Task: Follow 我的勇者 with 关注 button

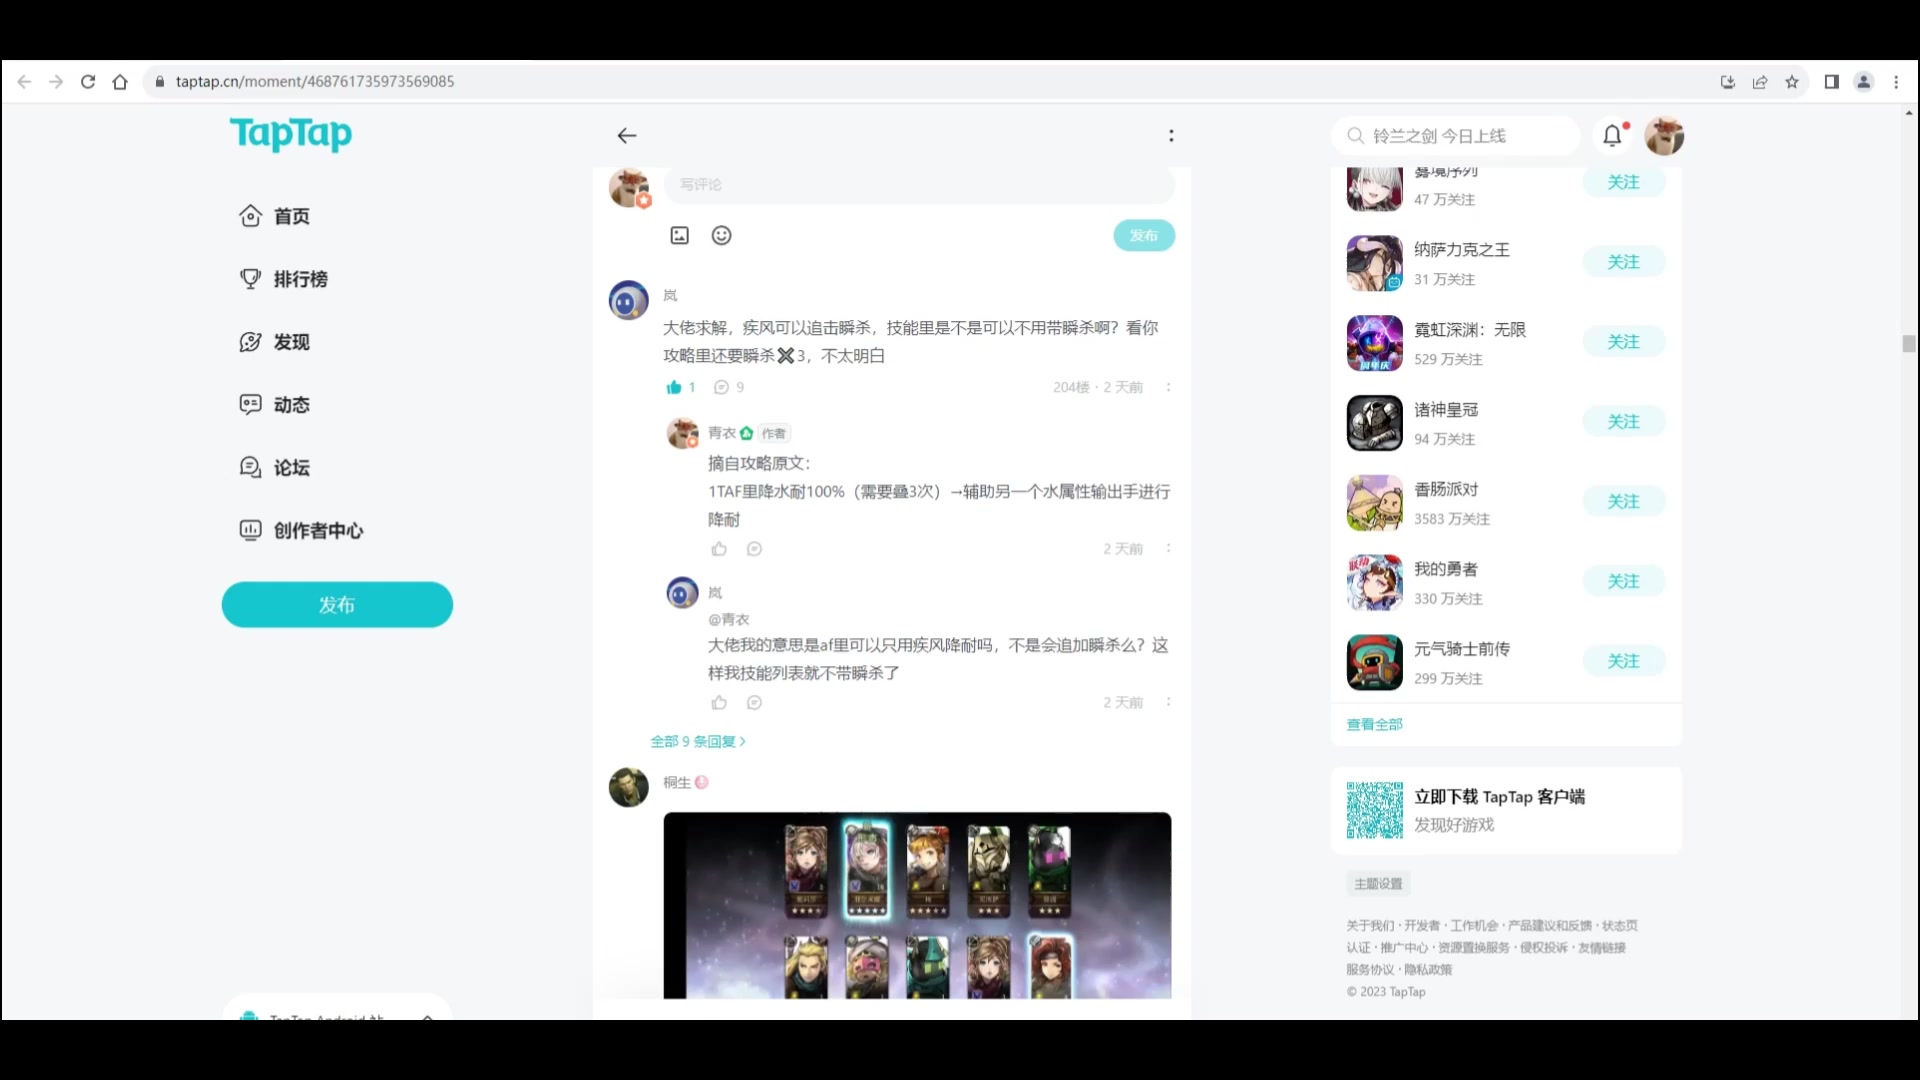Action: [x=1624, y=582]
